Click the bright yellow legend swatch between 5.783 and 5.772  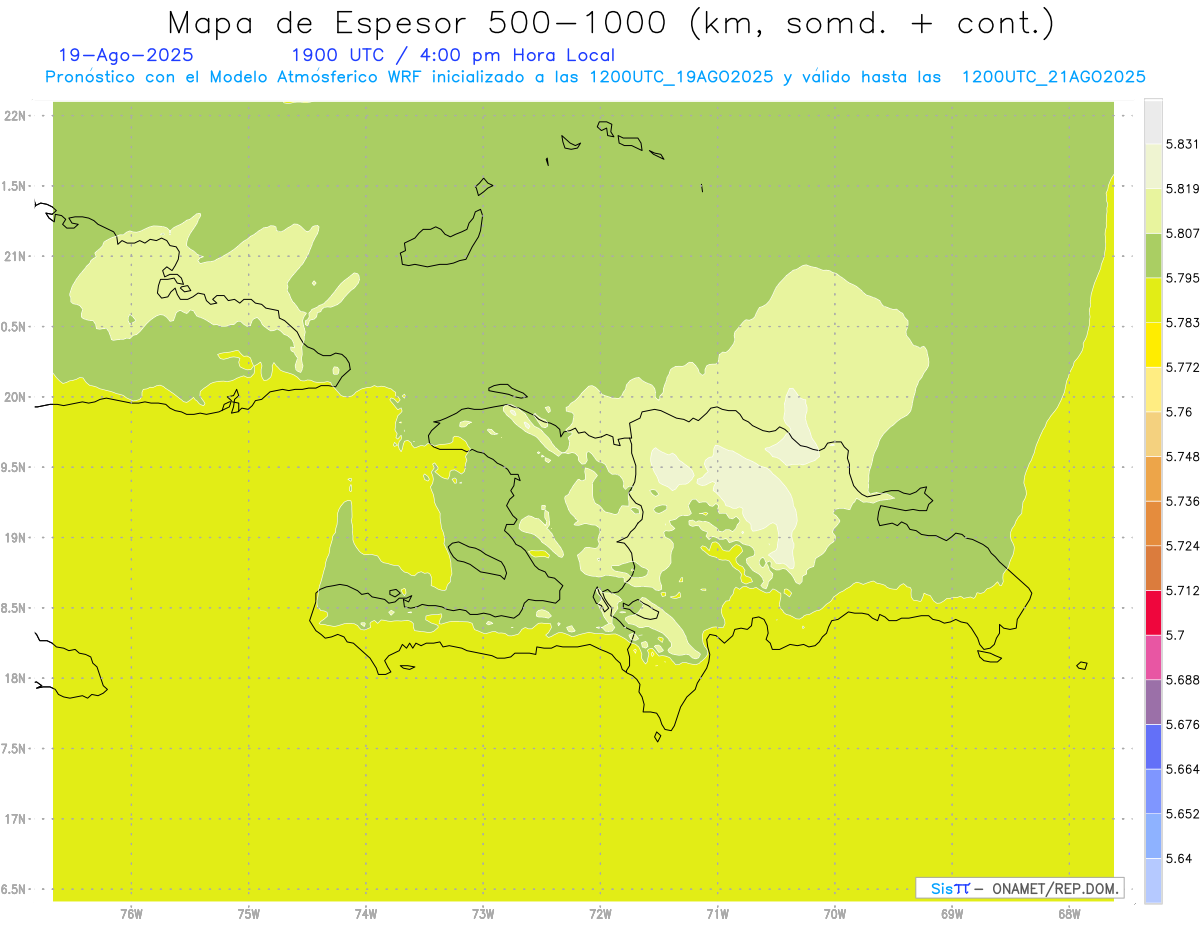(1153, 344)
